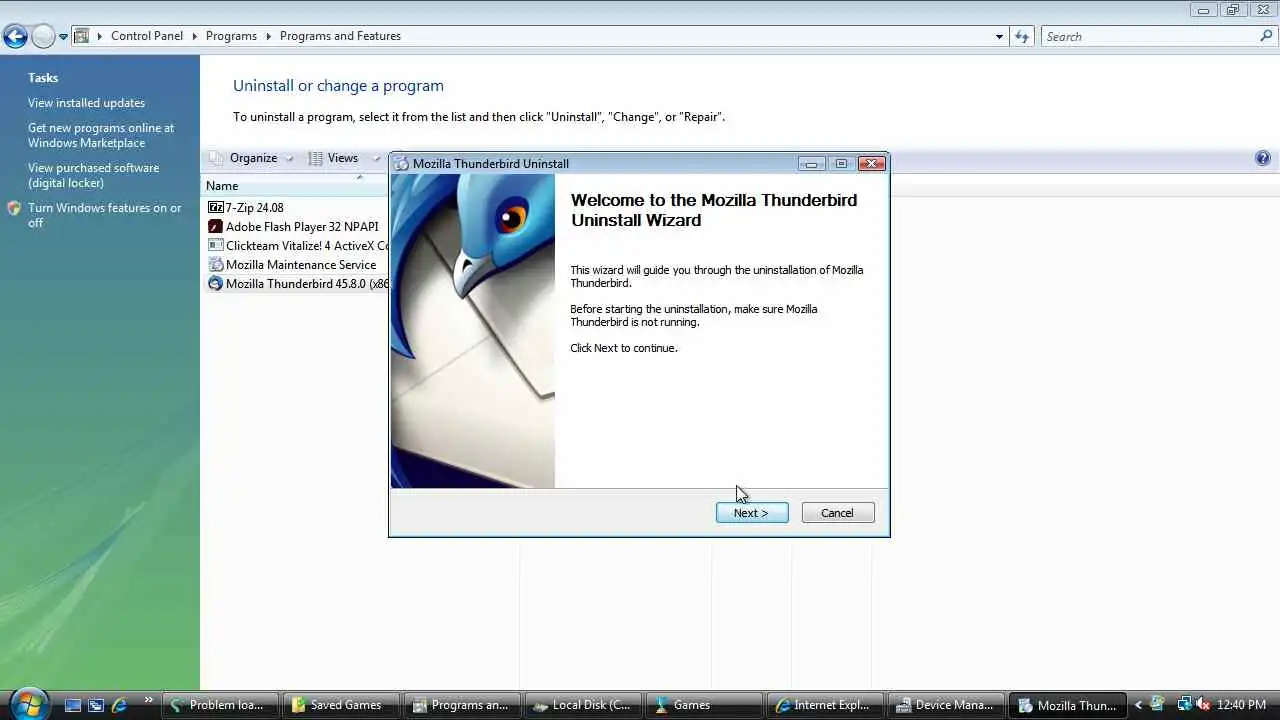Expand the arrow before Control Panel breadcrumb
This screenshot has height=720, width=1280.
99,36
